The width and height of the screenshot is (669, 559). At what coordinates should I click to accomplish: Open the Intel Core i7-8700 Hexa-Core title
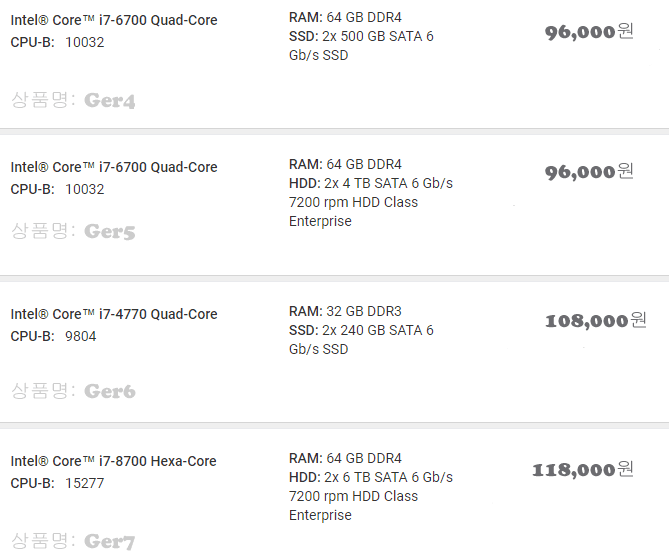(114, 461)
